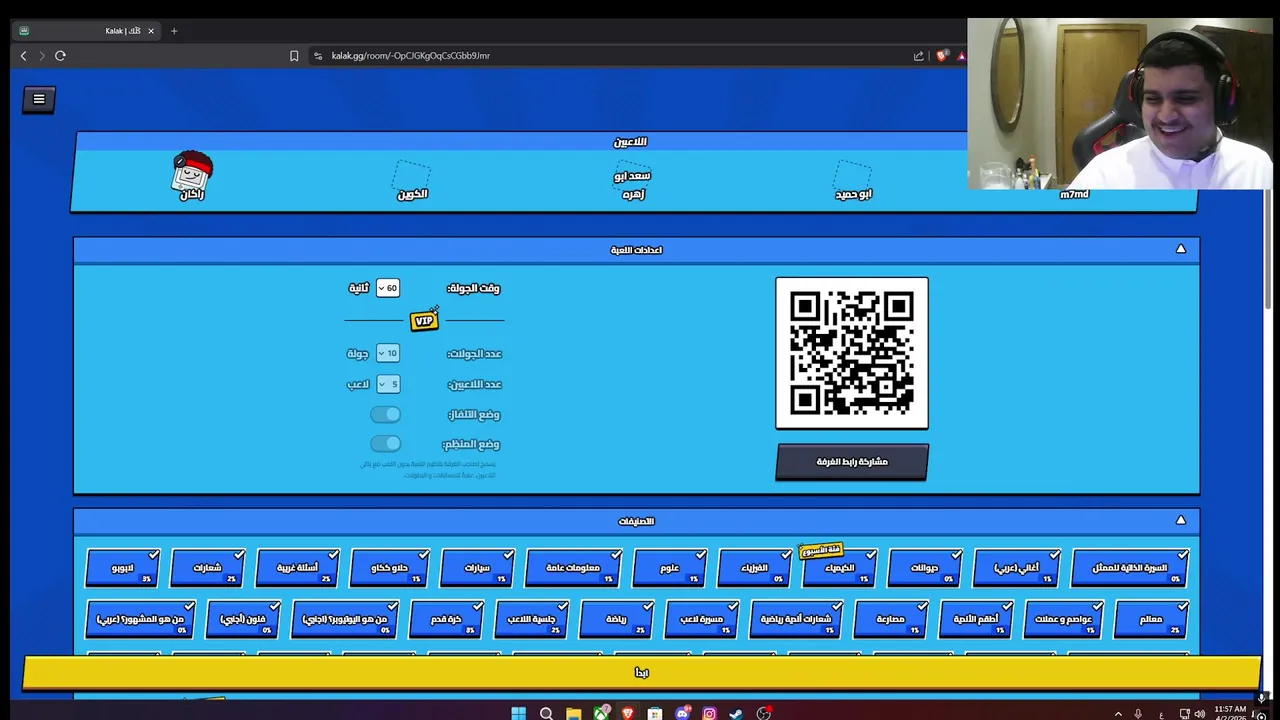Open volume control in tray
The width and height of the screenshot is (1280, 720).
point(1199,714)
